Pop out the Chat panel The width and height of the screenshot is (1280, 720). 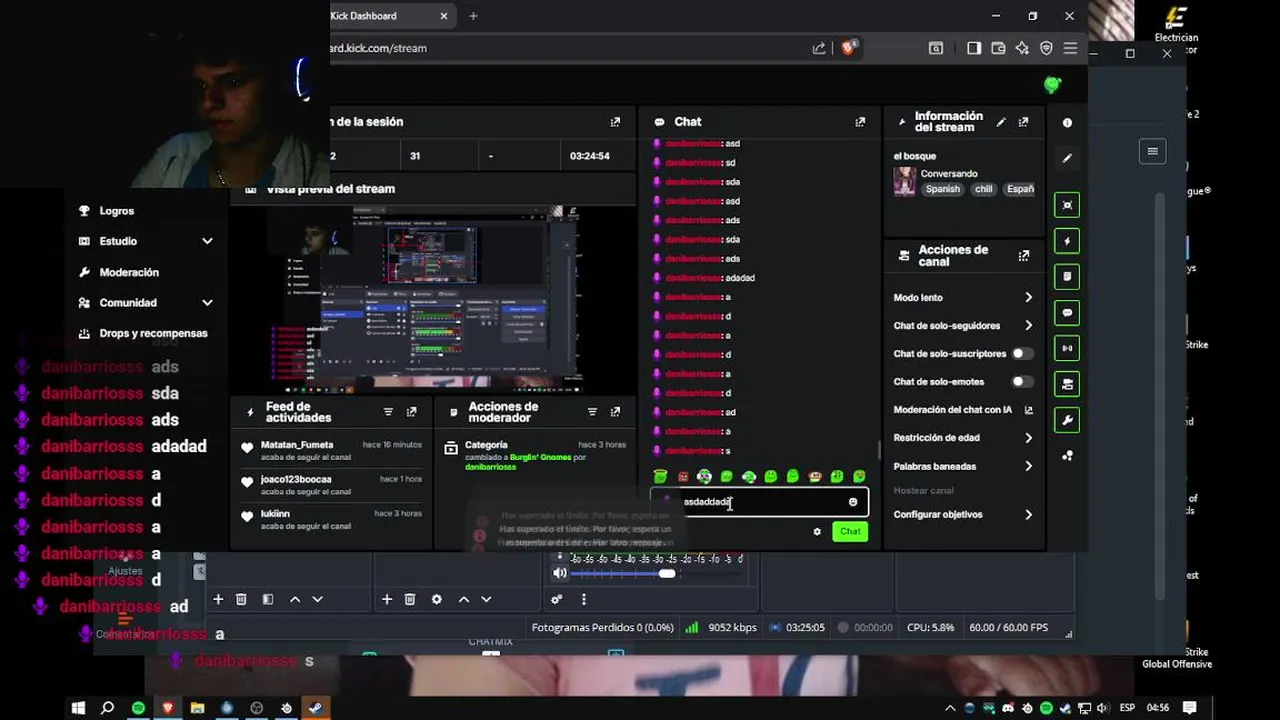point(860,122)
